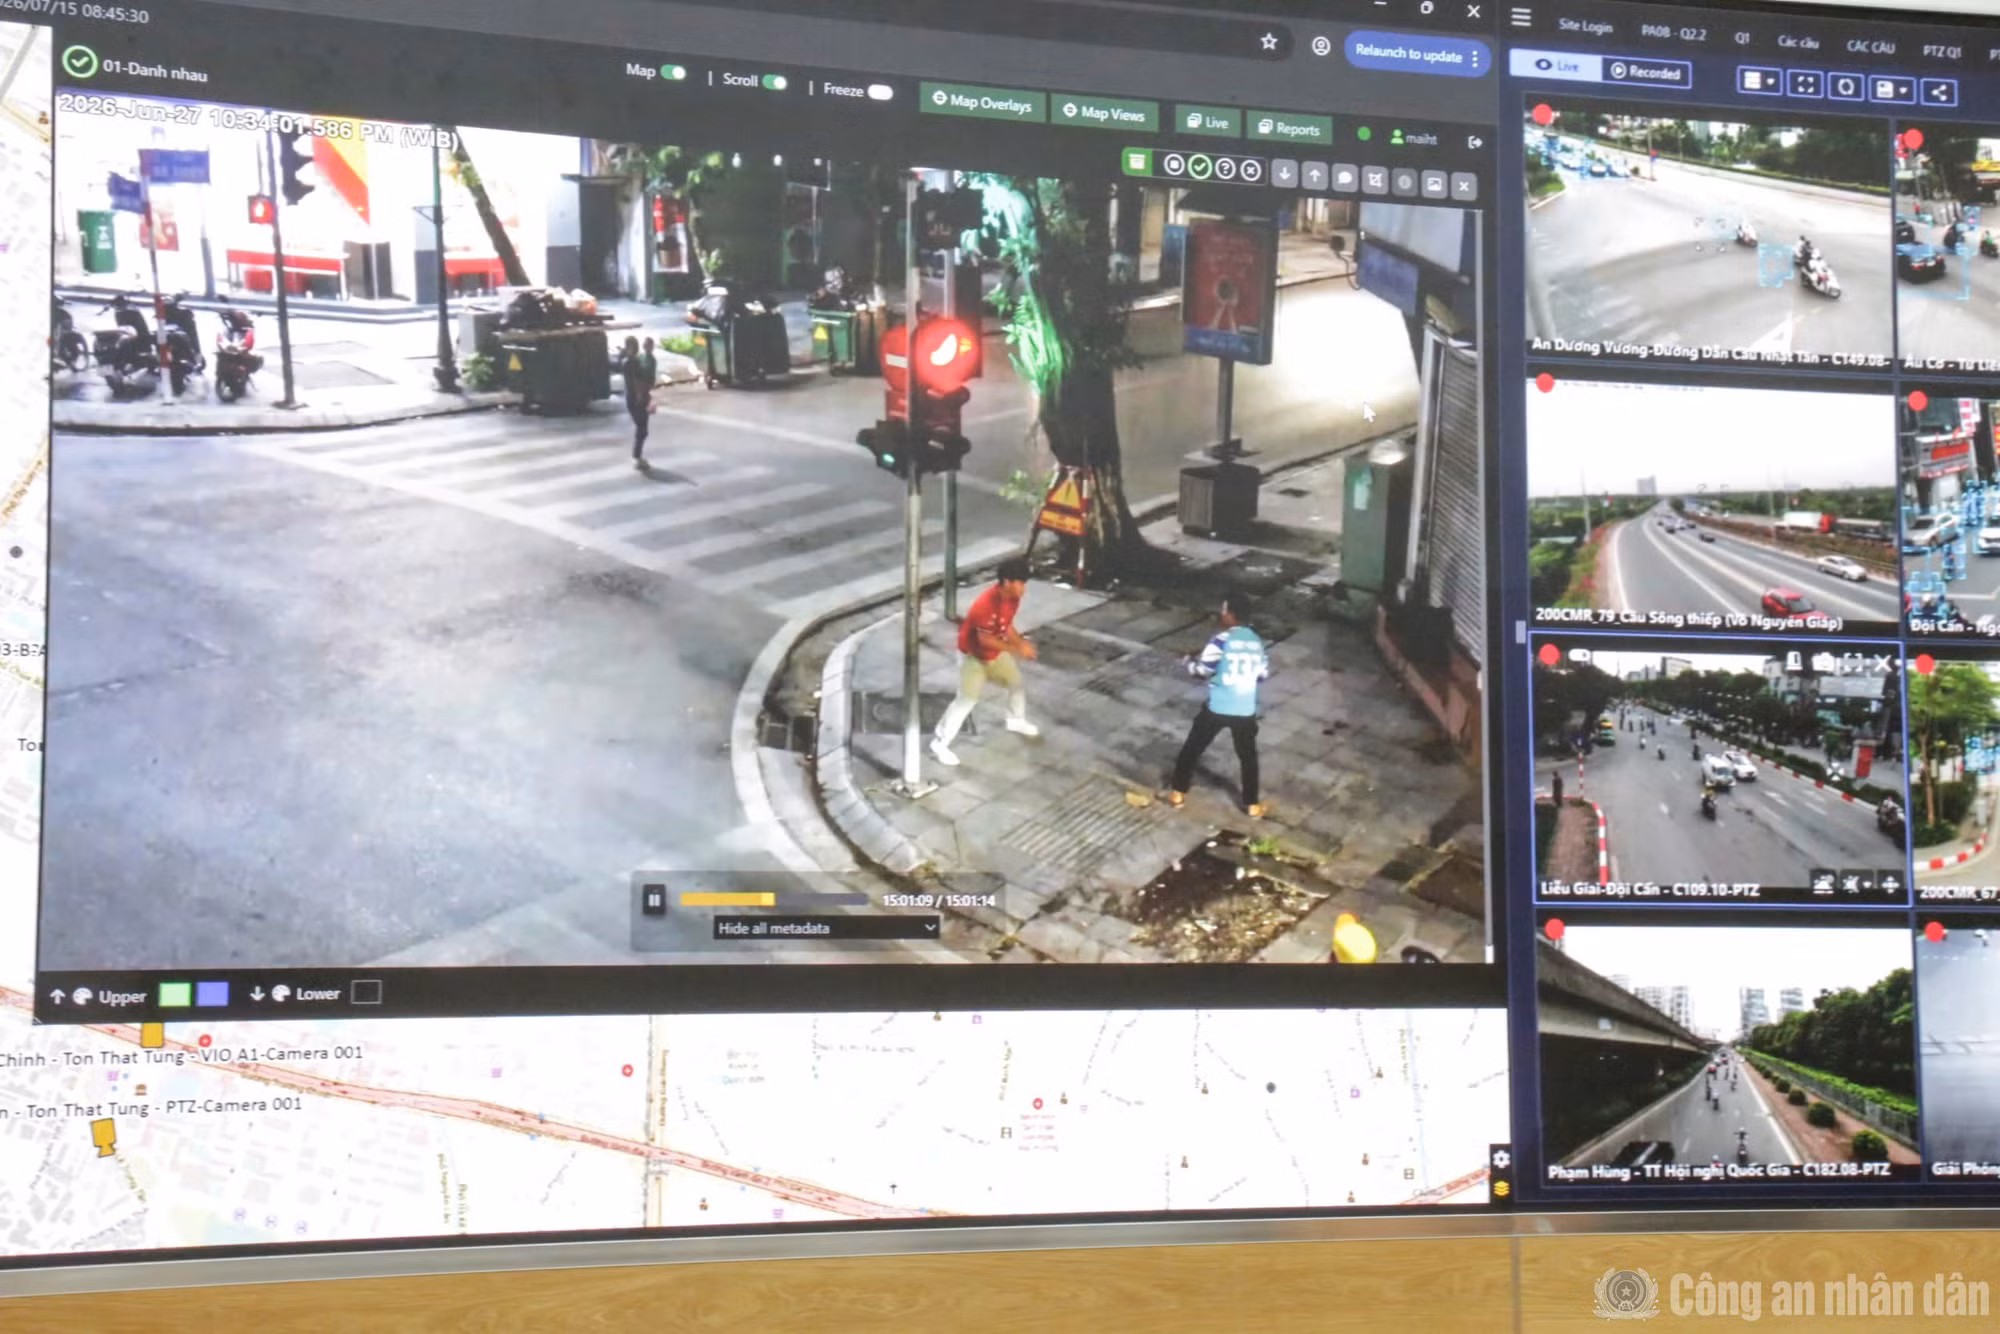Open the browser profile icon

[x=1321, y=46]
